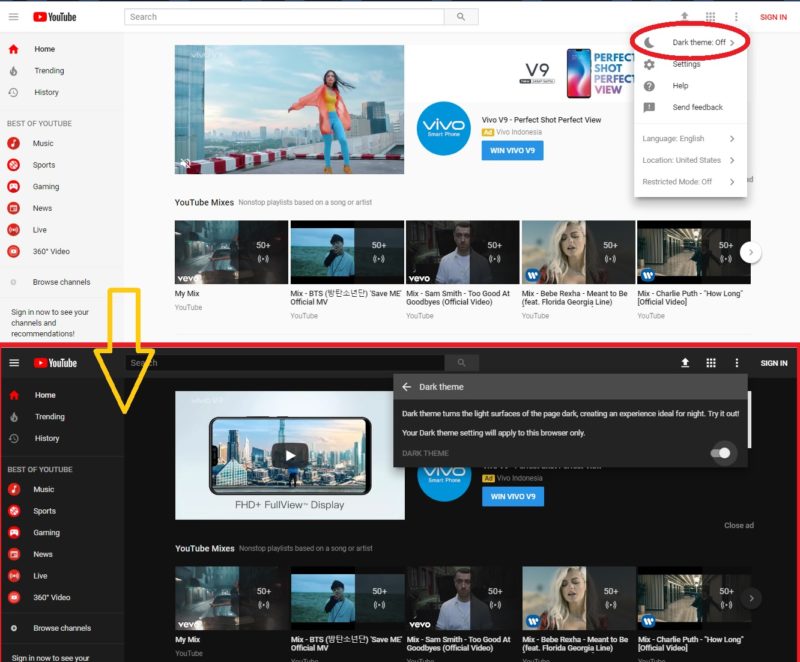This screenshot has width=800, height=662.
Task: Open Charlie Puth mix thumbnail in light theme
Action: tap(694, 252)
